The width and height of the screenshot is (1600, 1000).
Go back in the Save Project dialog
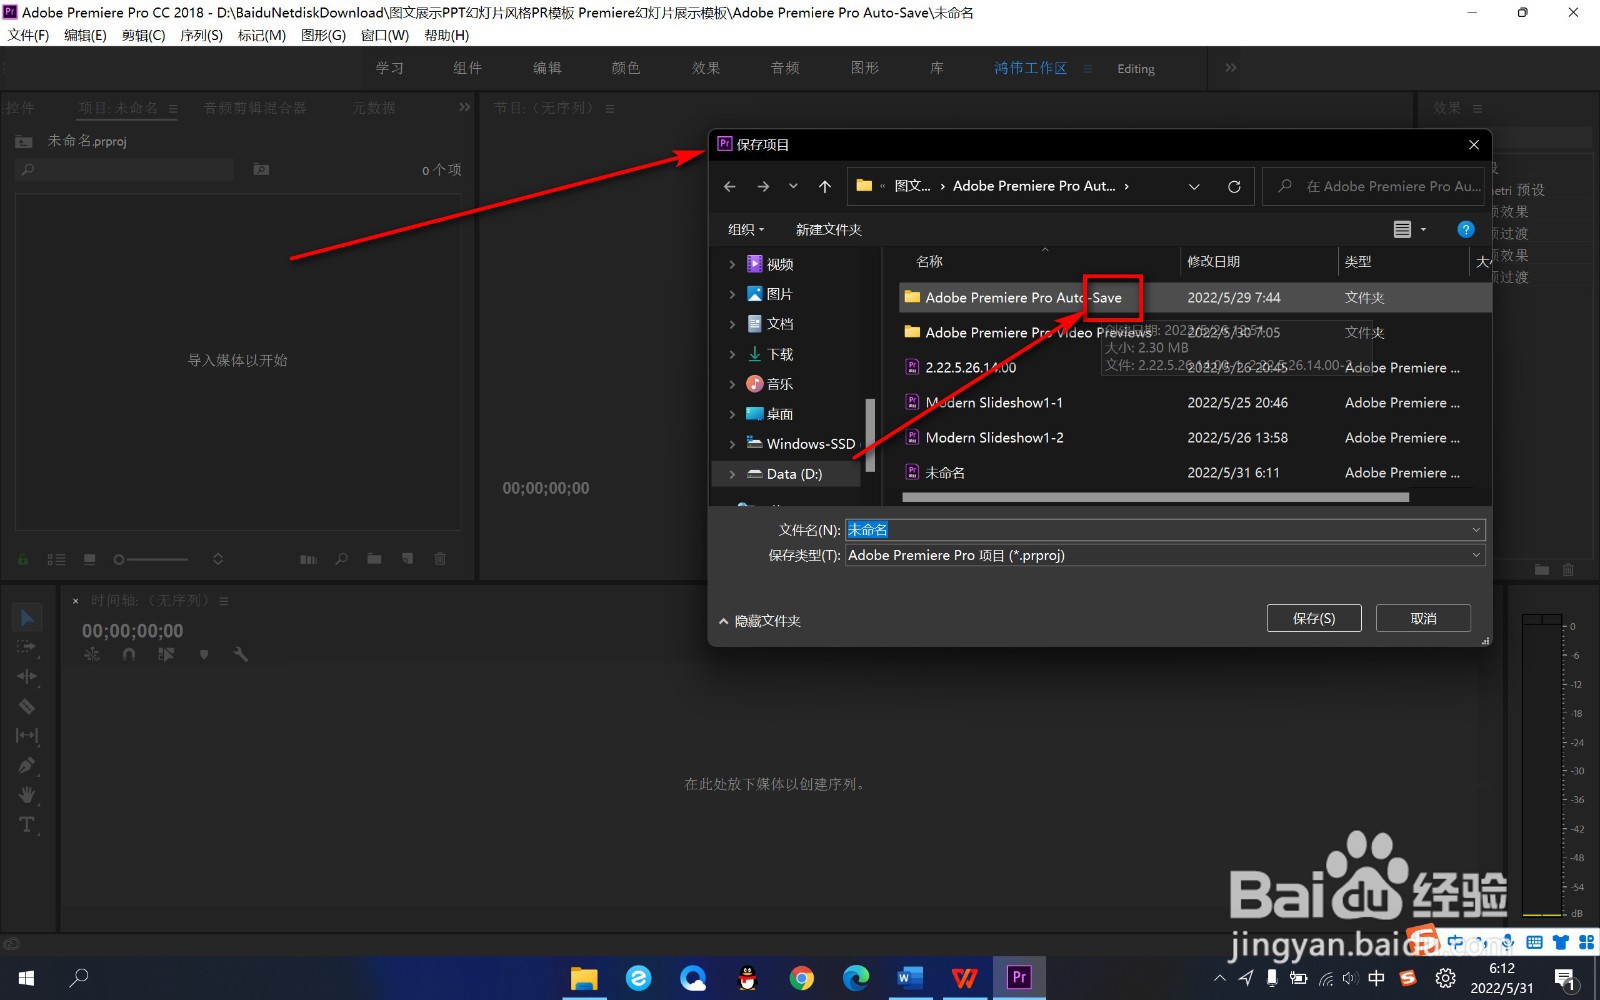(x=730, y=187)
